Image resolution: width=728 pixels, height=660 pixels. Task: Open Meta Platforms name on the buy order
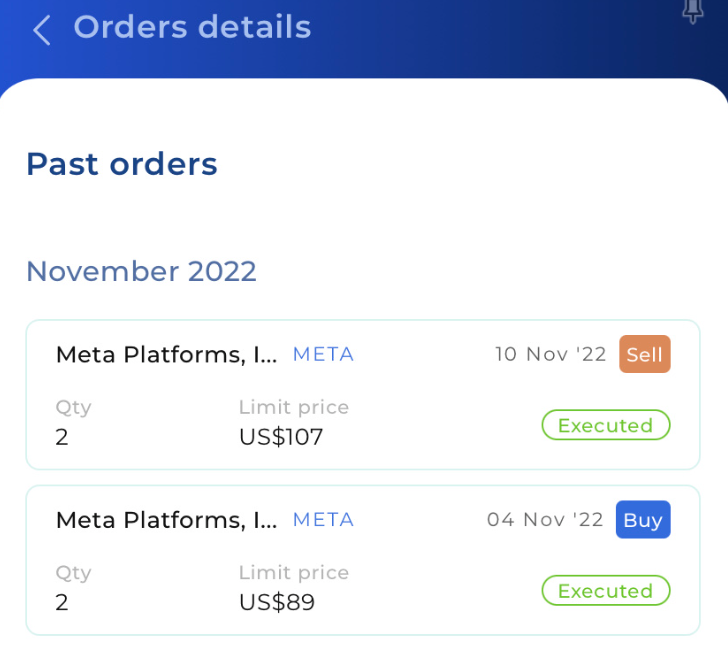(x=166, y=520)
